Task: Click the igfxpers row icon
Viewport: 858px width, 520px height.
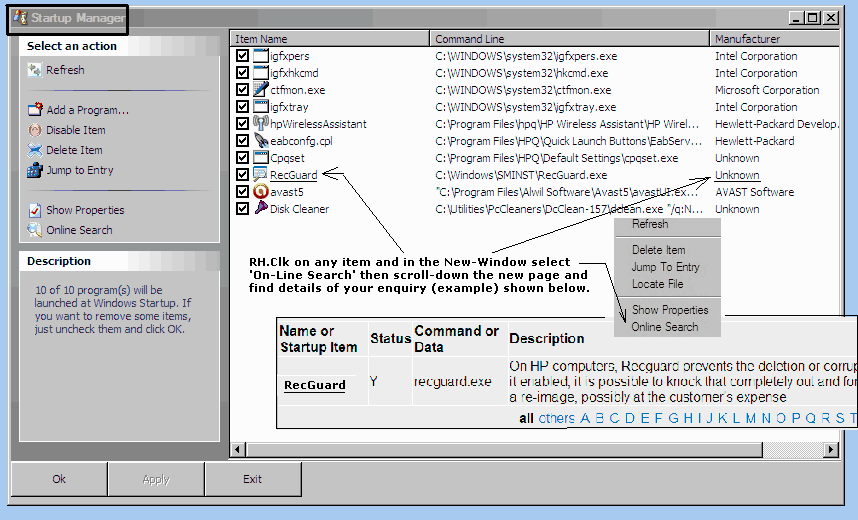Action: pos(261,56)
